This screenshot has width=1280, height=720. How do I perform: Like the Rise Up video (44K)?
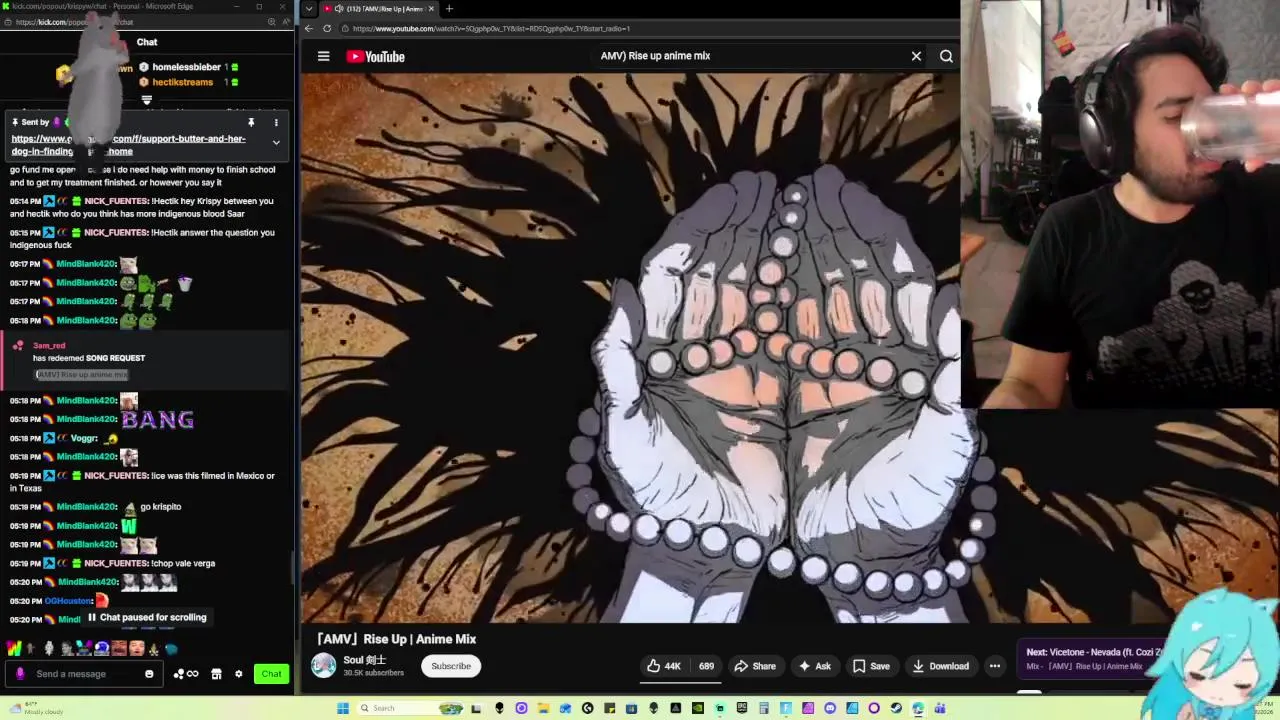coord(664,666)
